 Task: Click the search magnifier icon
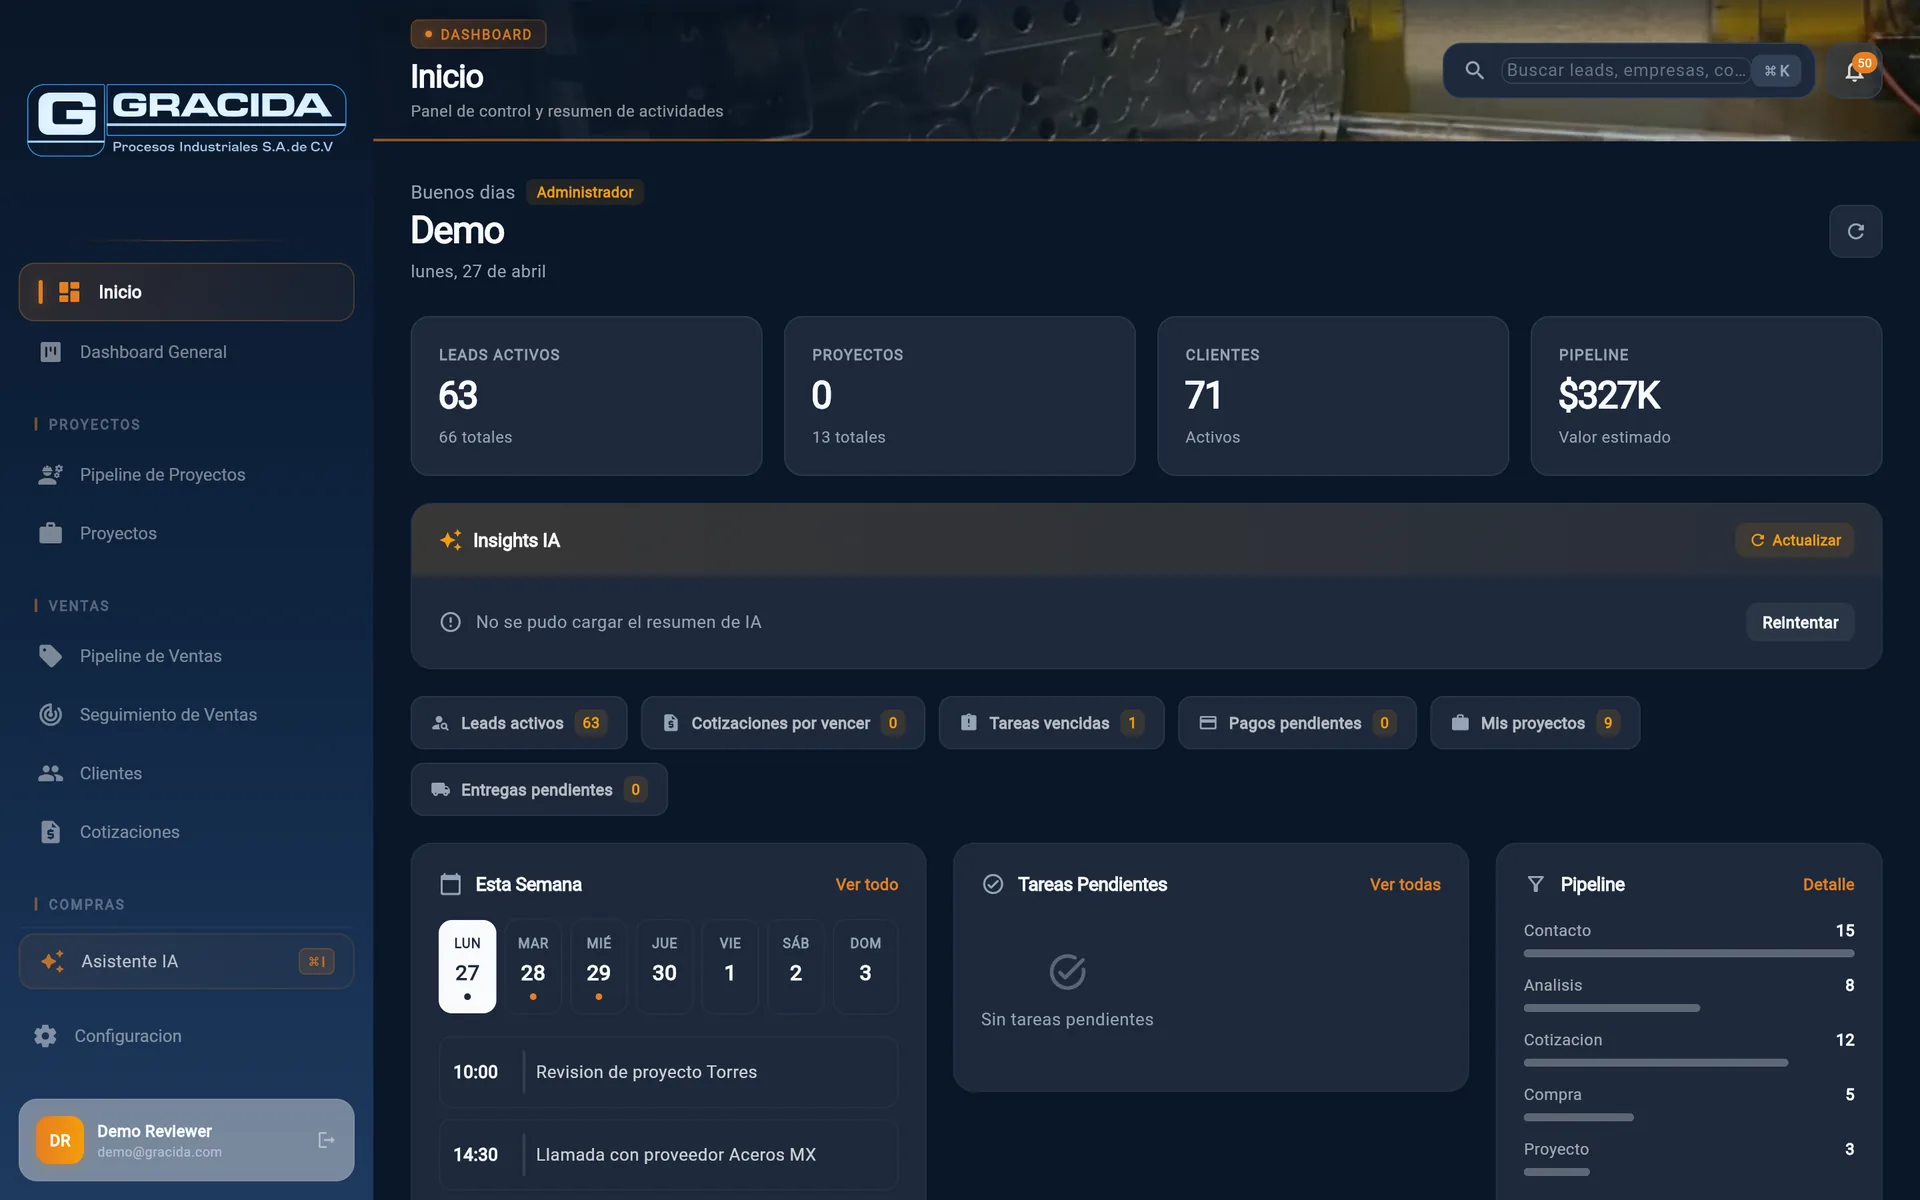[x=1474, y=70]
